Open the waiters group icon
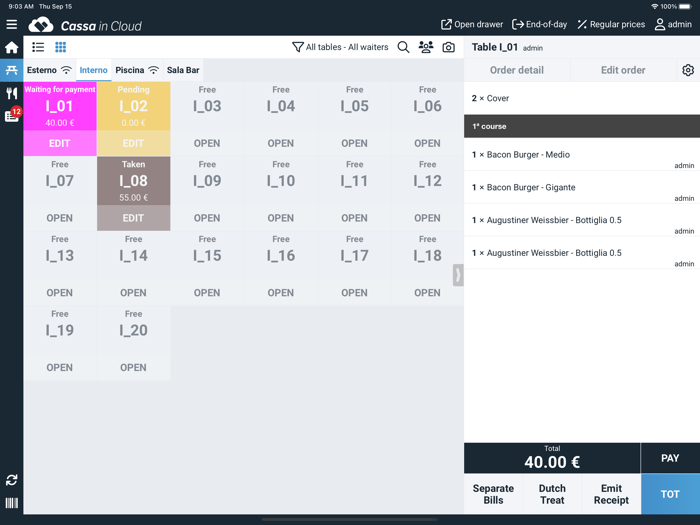 click(426, 47)
